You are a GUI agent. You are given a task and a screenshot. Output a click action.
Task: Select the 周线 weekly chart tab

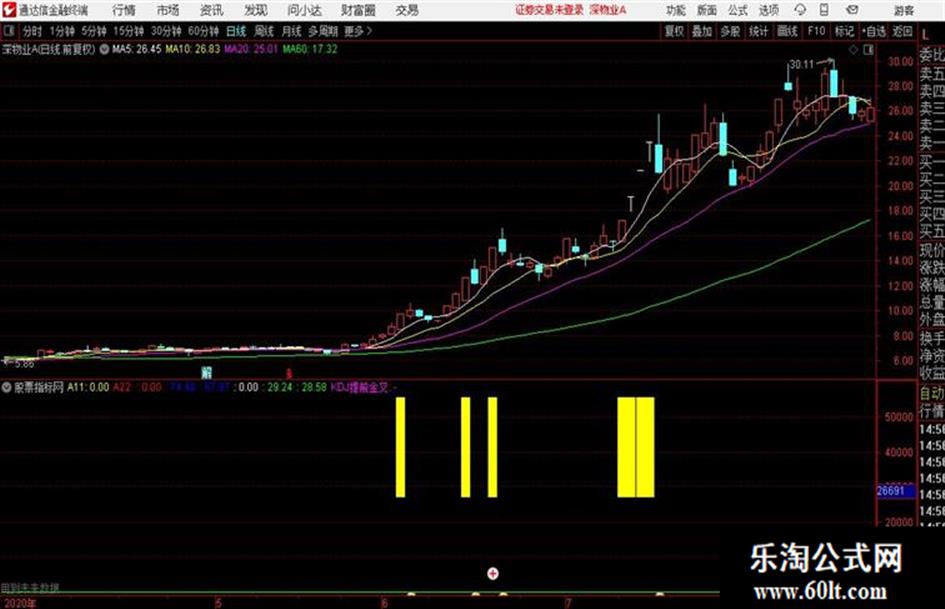pyautogui.click(x=264, y=31)
